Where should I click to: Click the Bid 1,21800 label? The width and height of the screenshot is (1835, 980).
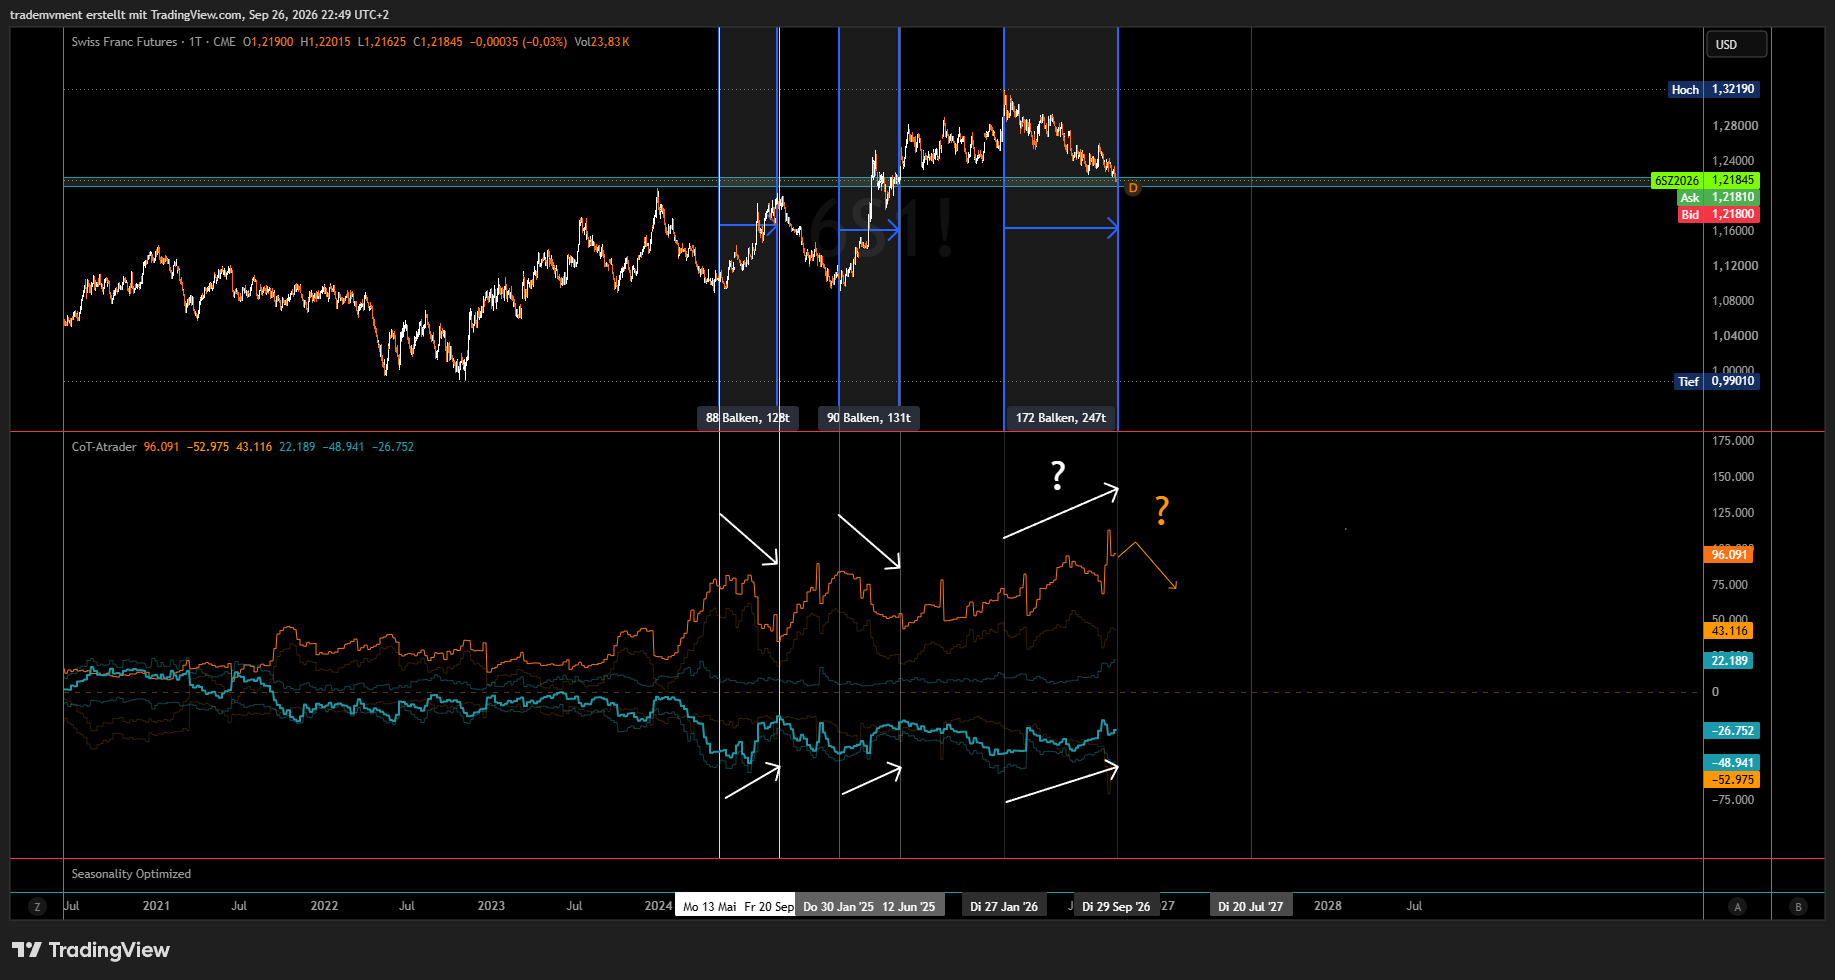coord(1718,214)
